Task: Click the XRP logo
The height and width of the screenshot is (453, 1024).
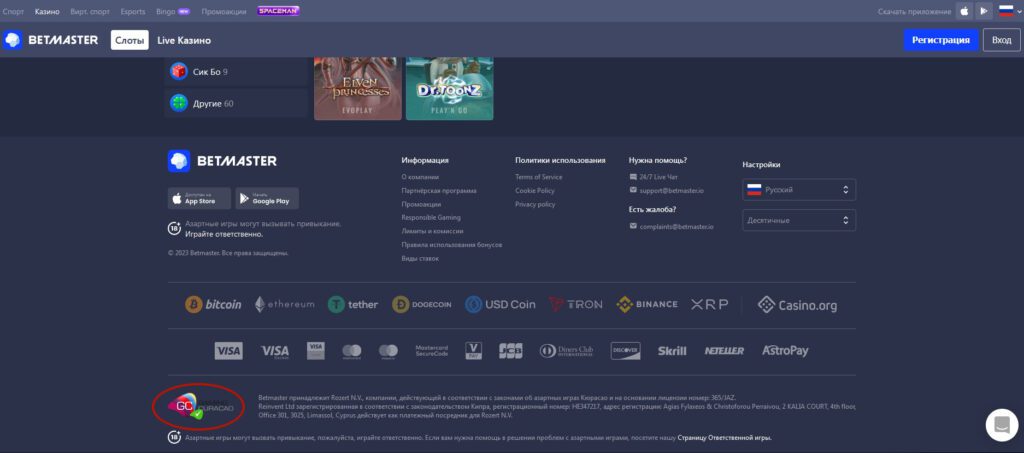Action: [709, 304]
